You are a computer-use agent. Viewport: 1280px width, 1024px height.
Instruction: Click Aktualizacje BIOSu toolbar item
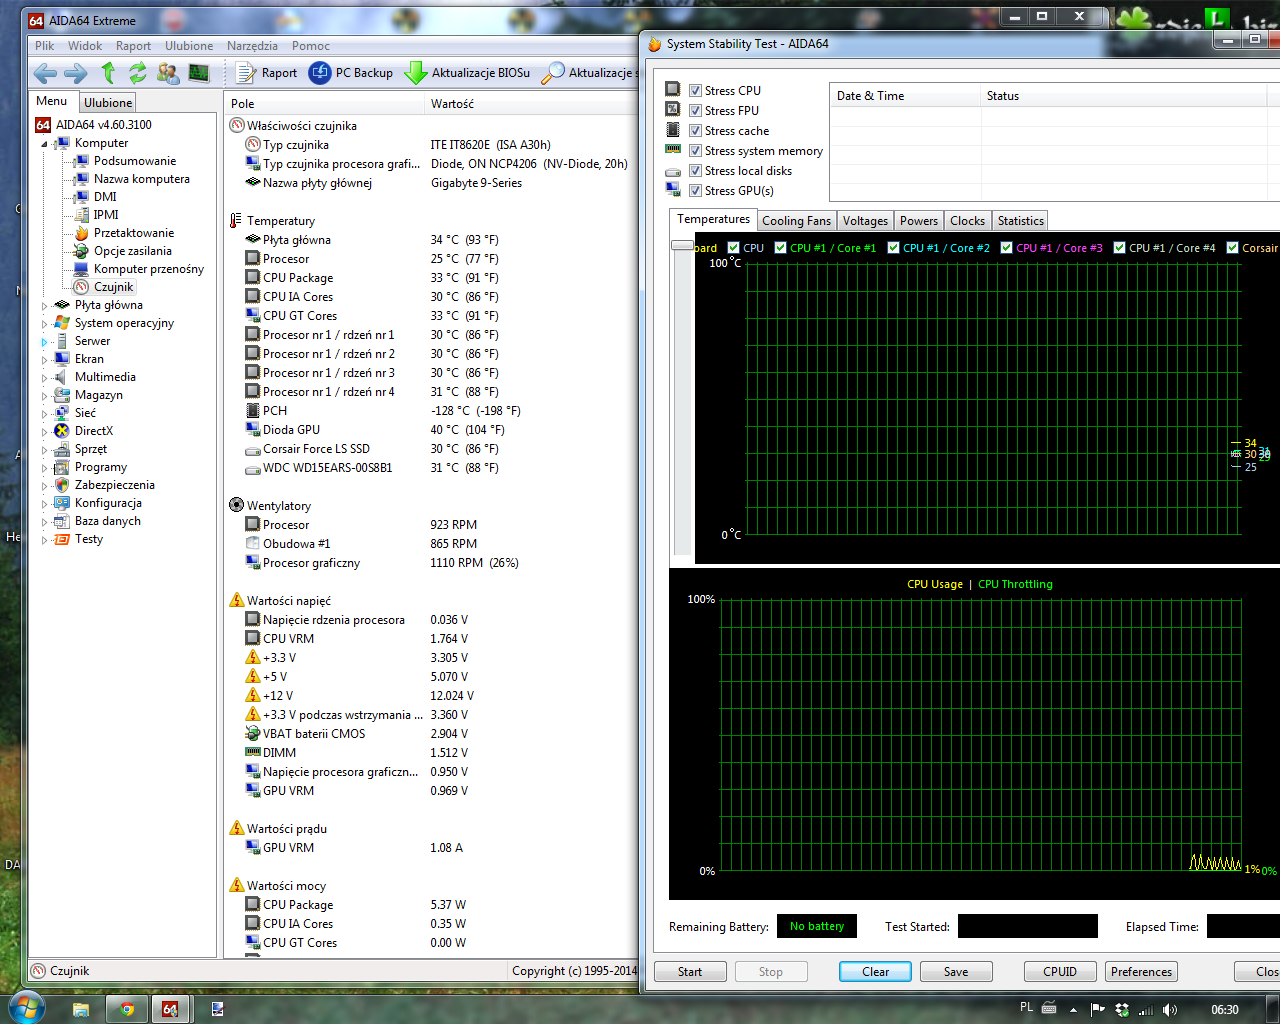click(x=467, y=73)
